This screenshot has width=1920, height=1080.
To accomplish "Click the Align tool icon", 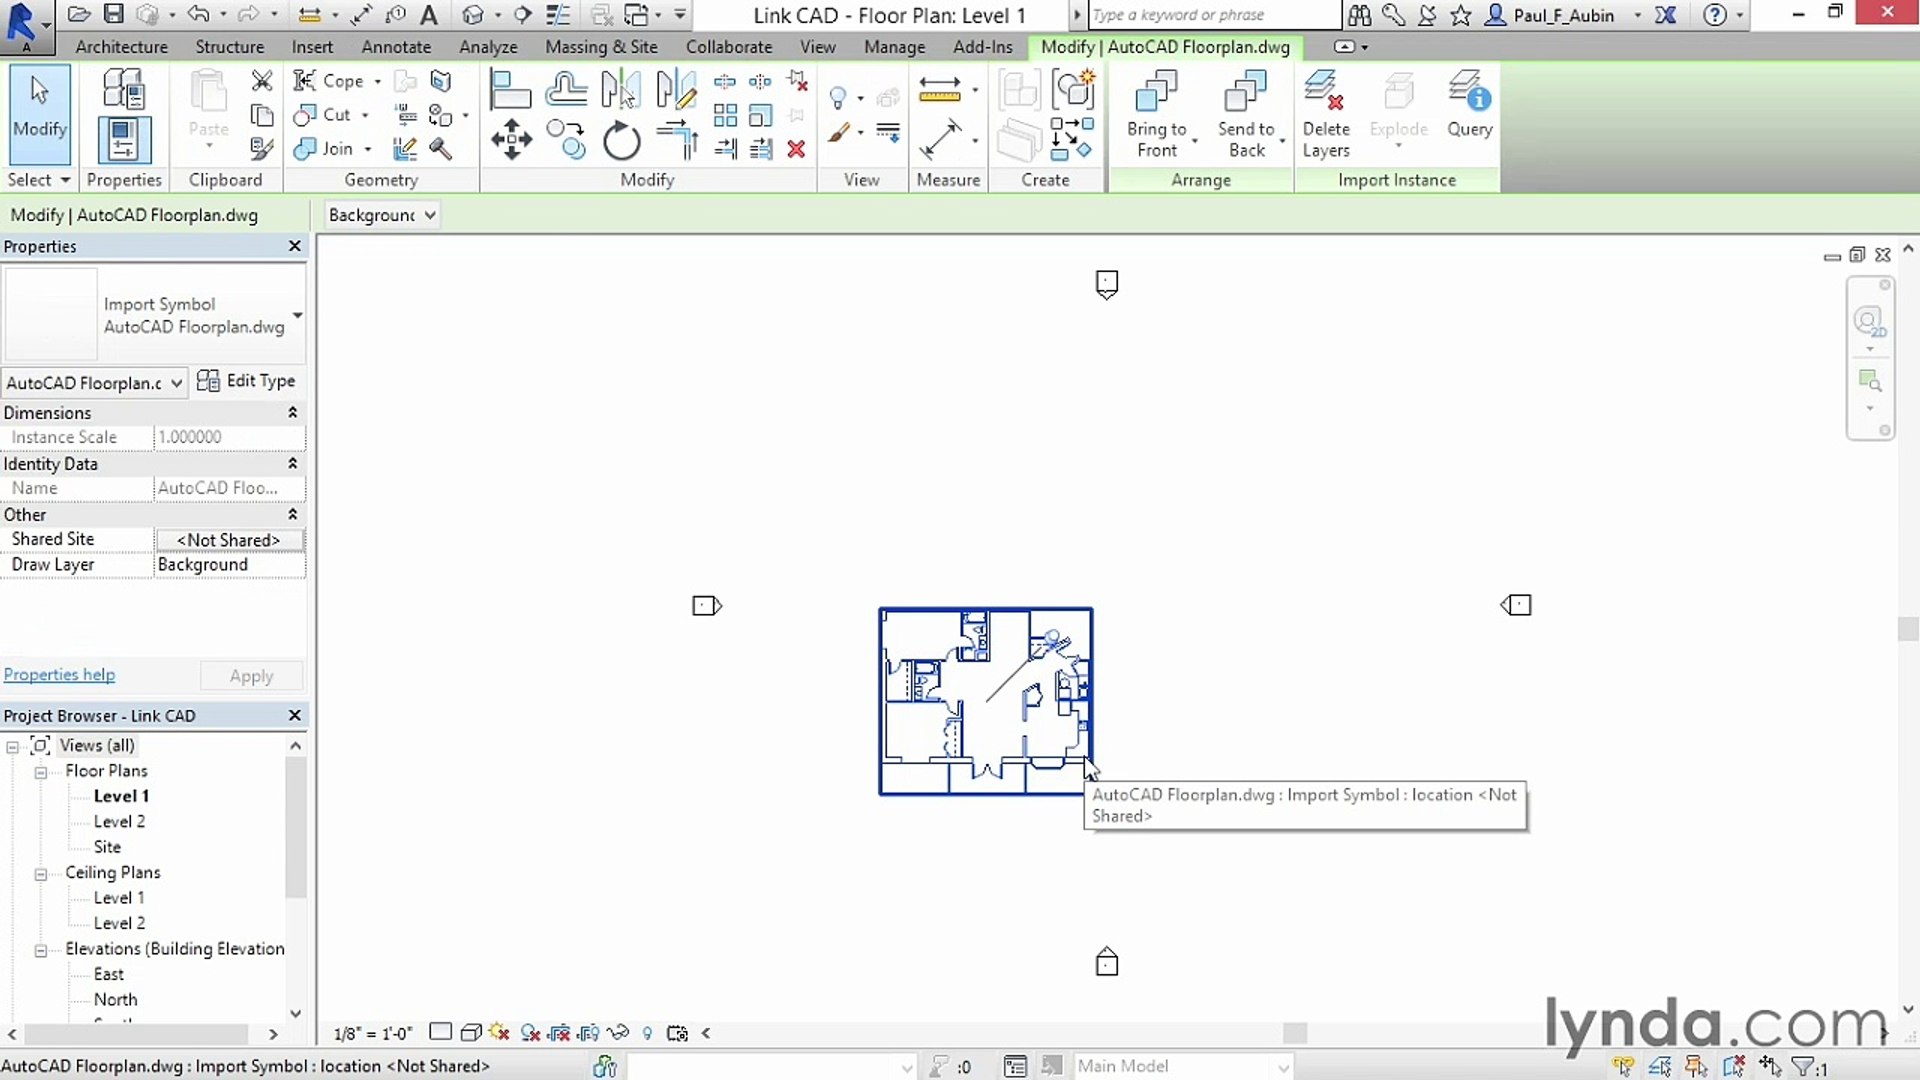I will 510,90.
